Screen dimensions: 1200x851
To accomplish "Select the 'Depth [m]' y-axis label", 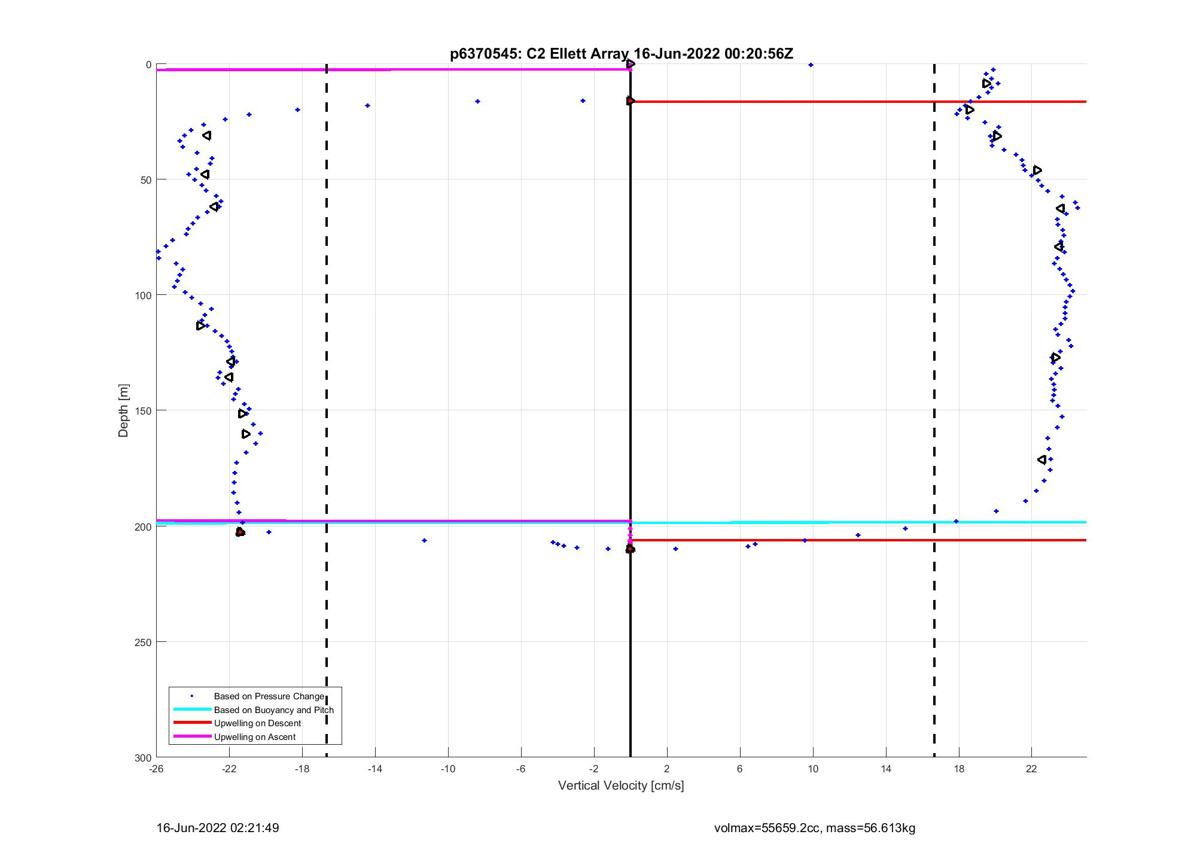I will [x=125, y=410].
